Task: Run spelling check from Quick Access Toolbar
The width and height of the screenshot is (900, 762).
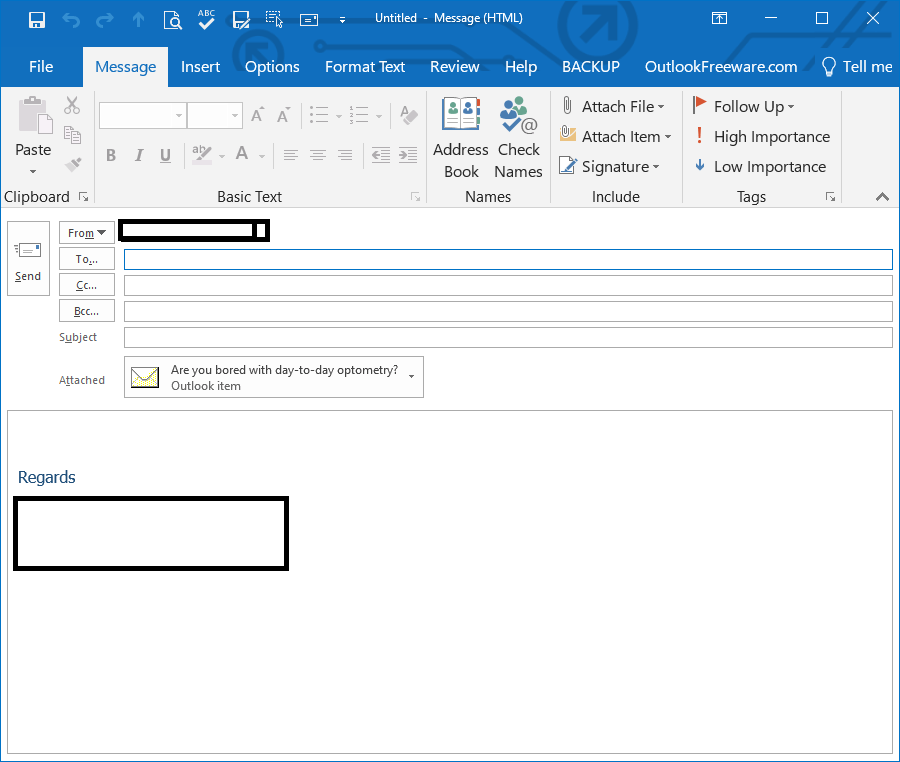Action: [205, 18]
